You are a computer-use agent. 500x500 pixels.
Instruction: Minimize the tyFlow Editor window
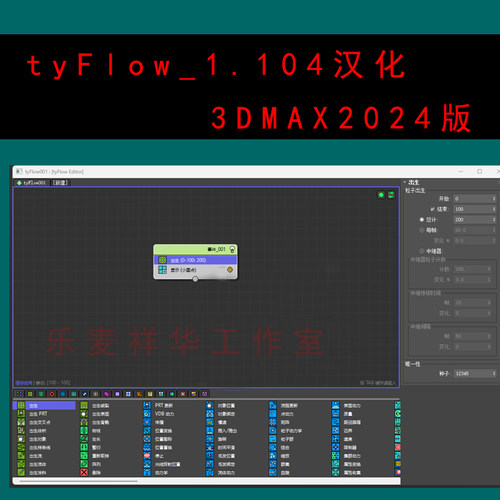(461, 171)
